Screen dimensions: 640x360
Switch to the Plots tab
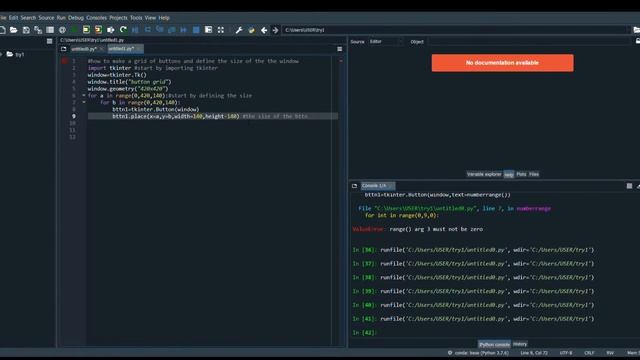point(521,174)
